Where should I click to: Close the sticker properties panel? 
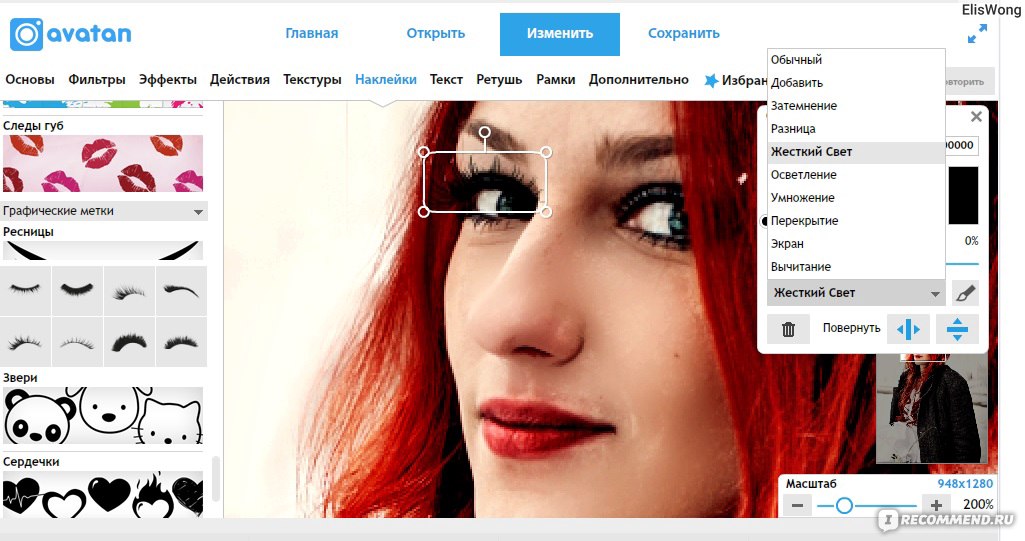pos(976,116)
